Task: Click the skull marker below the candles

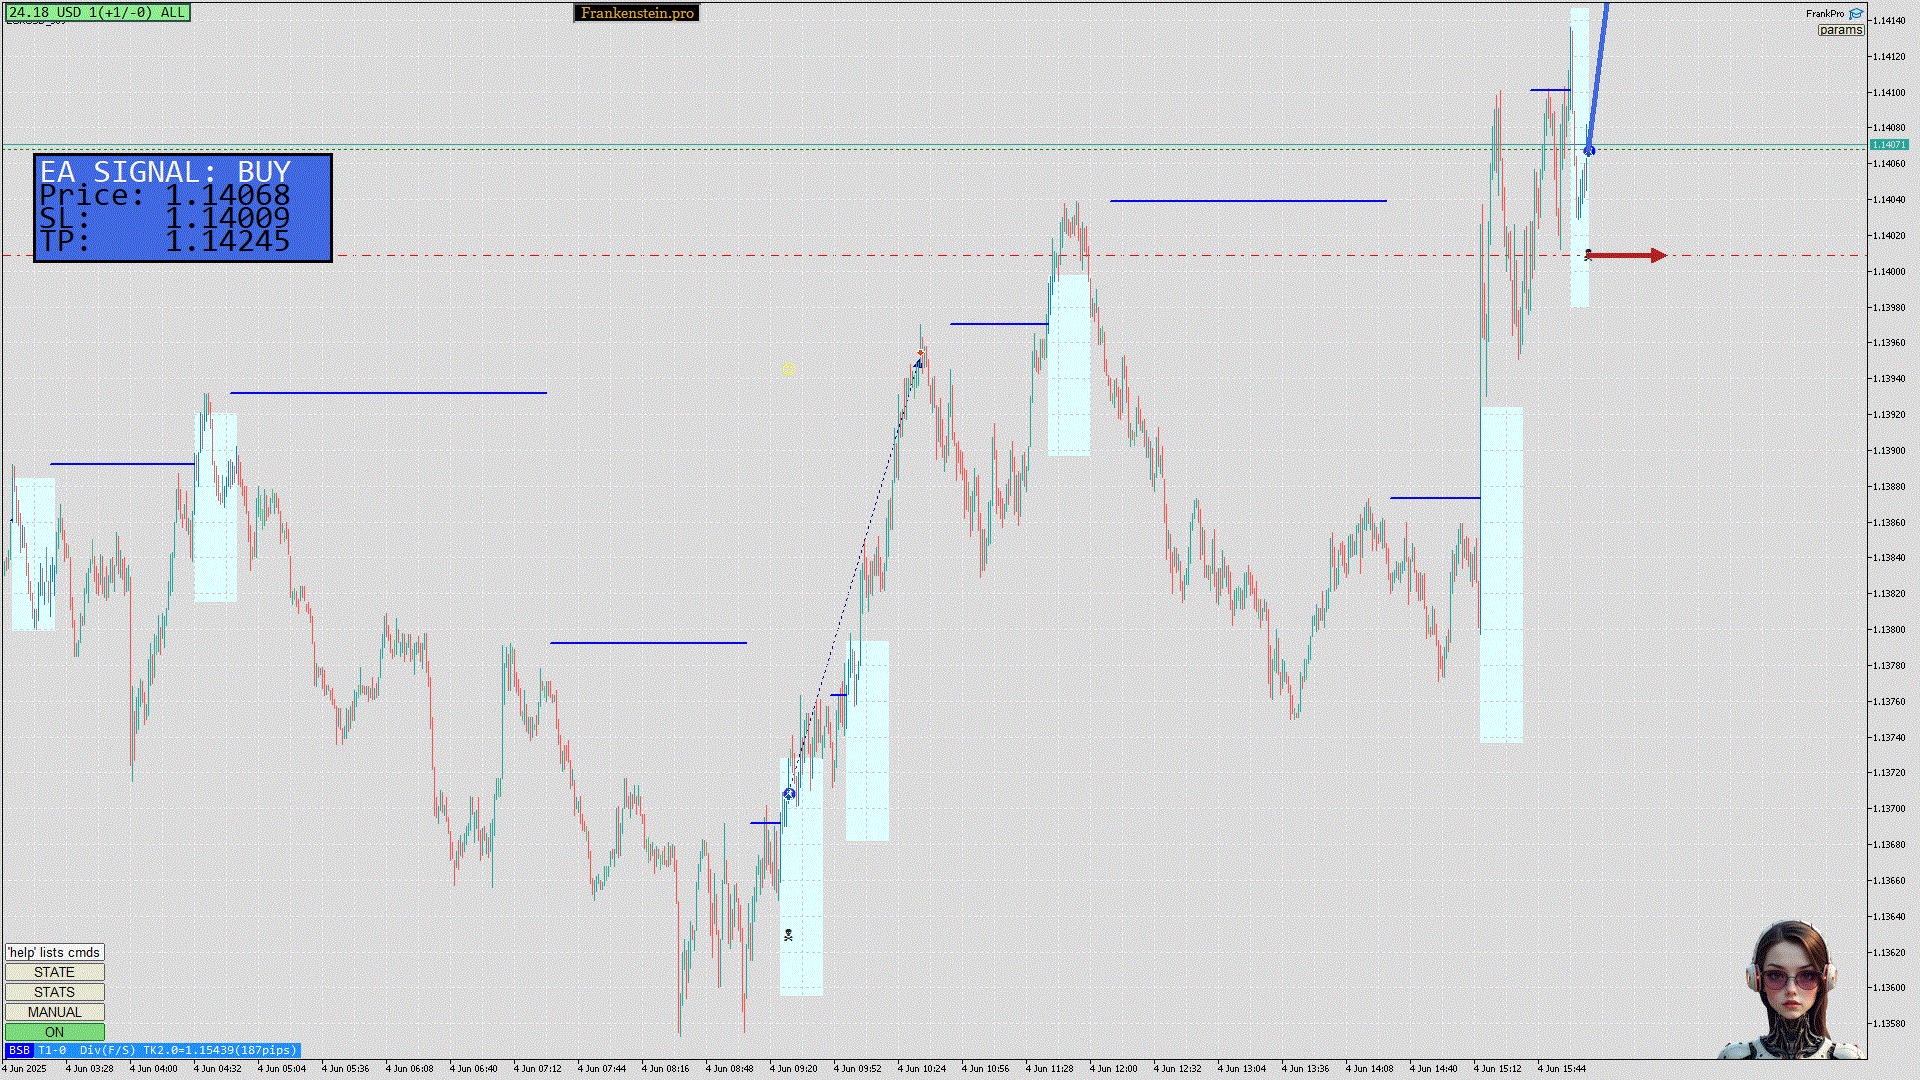Action: [788, 935]
